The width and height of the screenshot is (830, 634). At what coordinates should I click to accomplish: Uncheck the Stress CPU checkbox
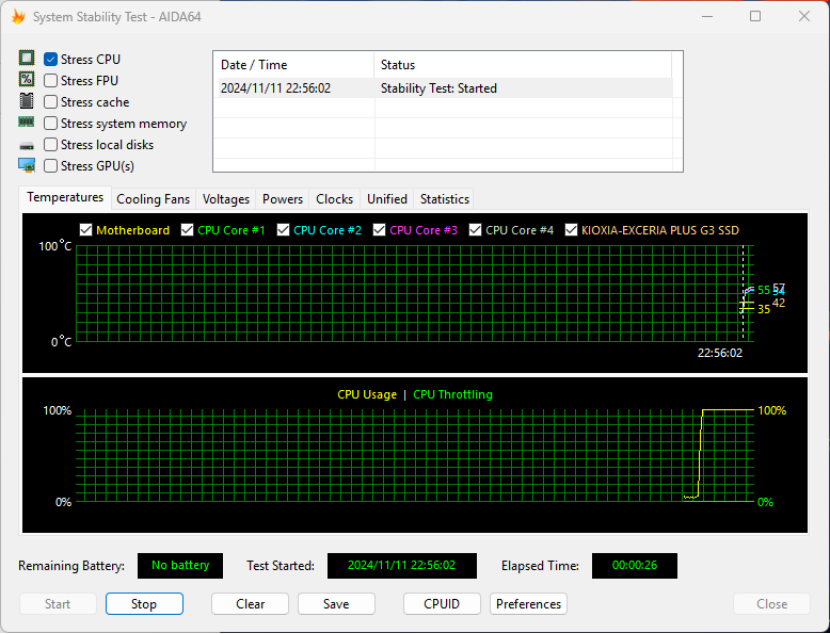click(51, 59)
